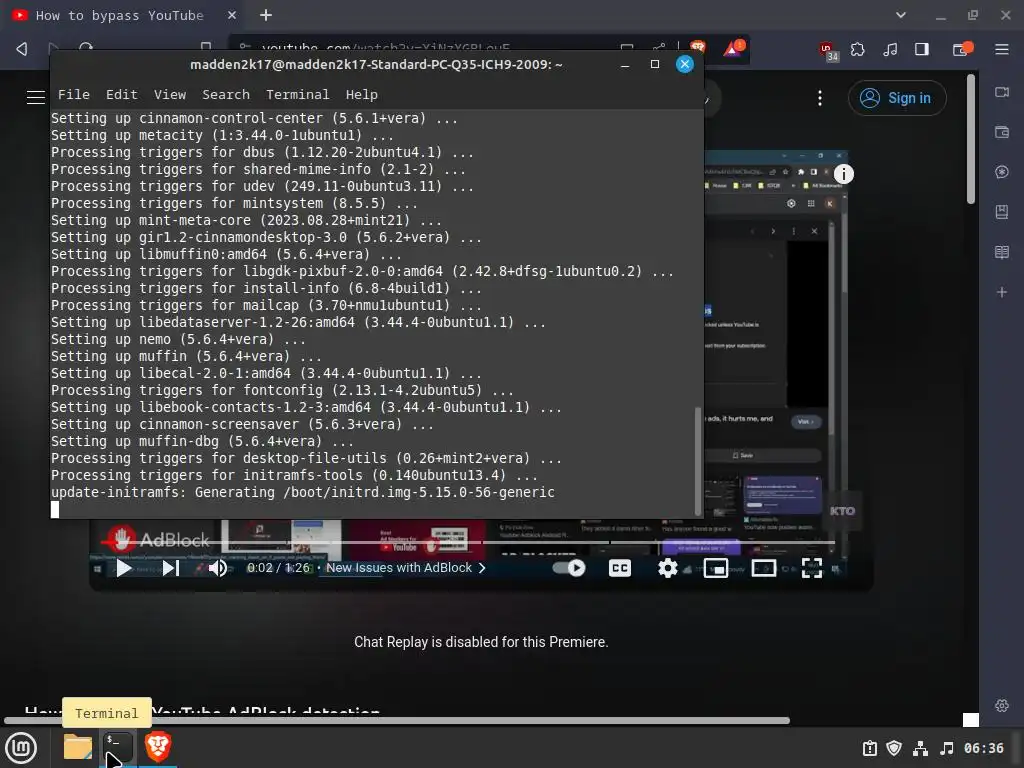Screen dimensions: 1024x768
Task: Reload the page with browser reload icon
Action: [x=86, y=48]
